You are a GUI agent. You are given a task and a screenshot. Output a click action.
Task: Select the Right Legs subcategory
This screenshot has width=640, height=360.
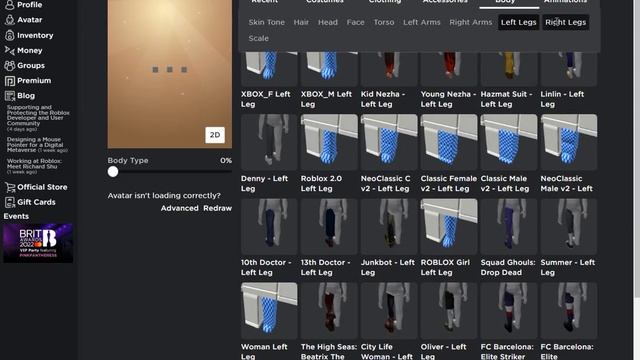[565, 22]
